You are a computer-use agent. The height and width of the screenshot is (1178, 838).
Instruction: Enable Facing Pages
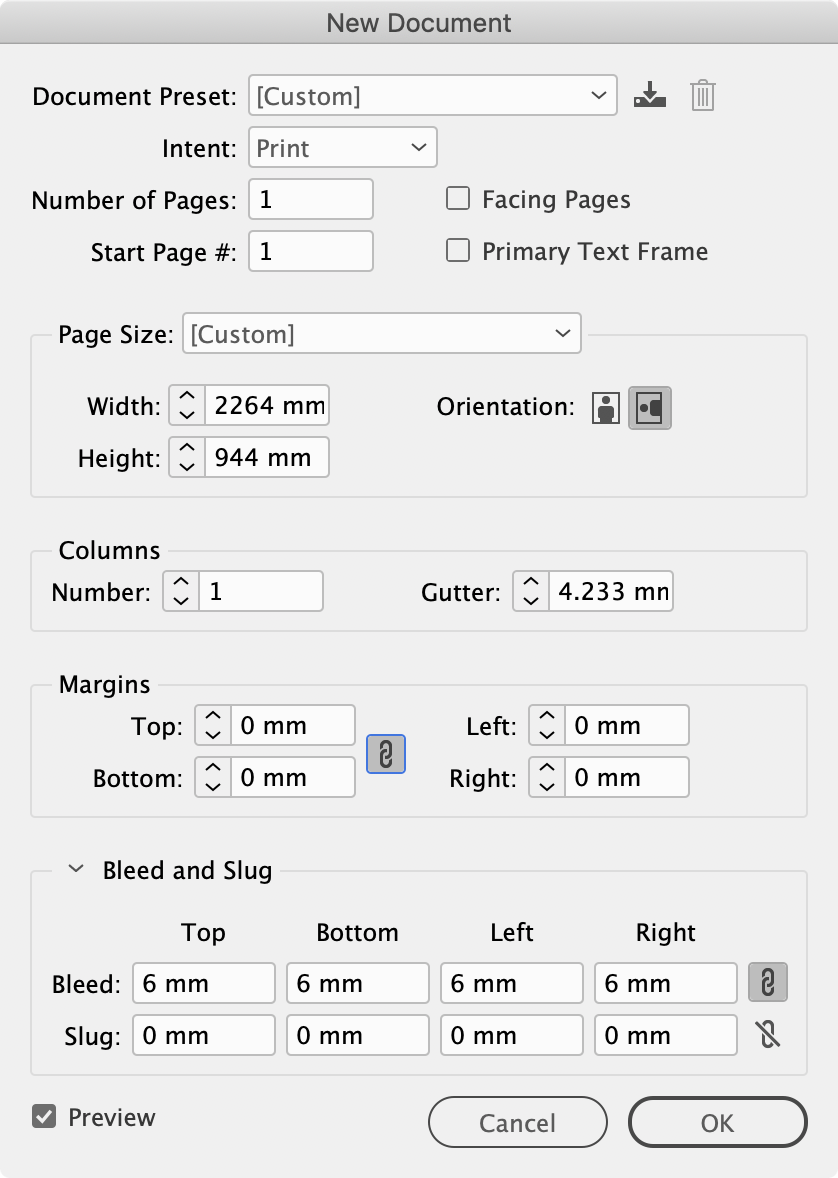point(457,198)
